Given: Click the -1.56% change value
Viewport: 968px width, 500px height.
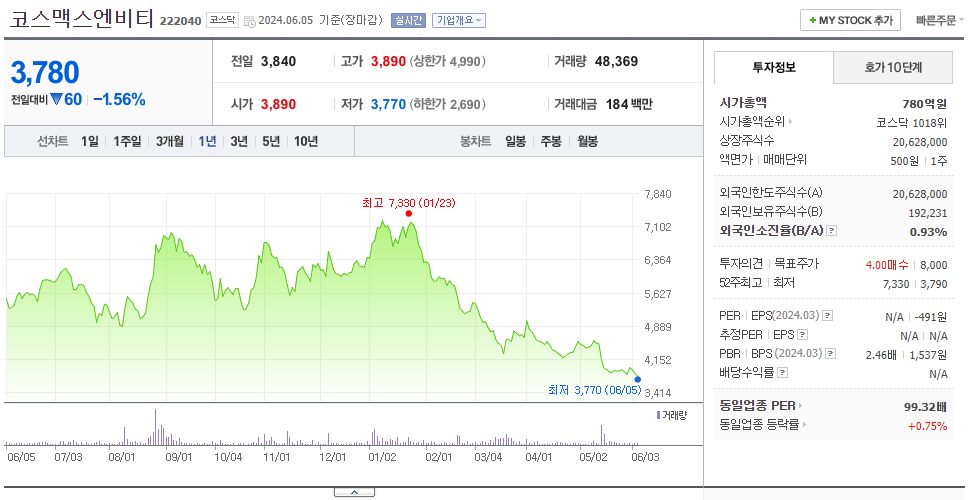Looking at the screenshot, I should (119, 99).
